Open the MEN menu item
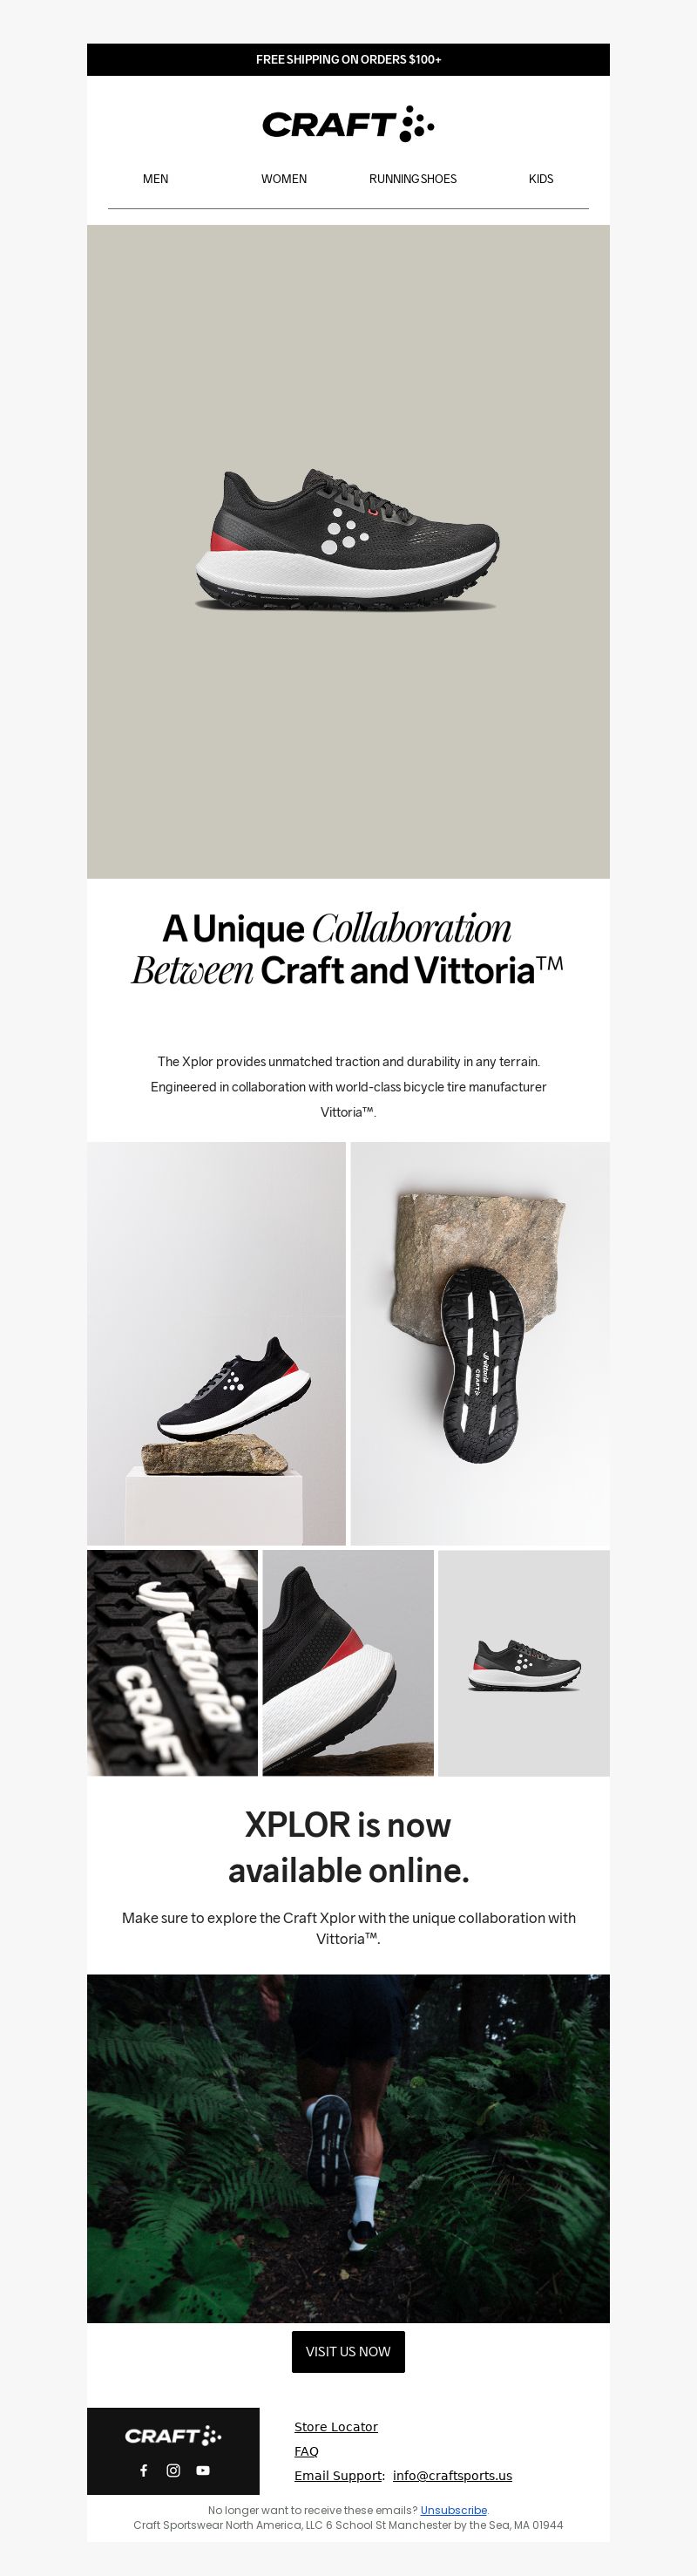 [155, 179]
